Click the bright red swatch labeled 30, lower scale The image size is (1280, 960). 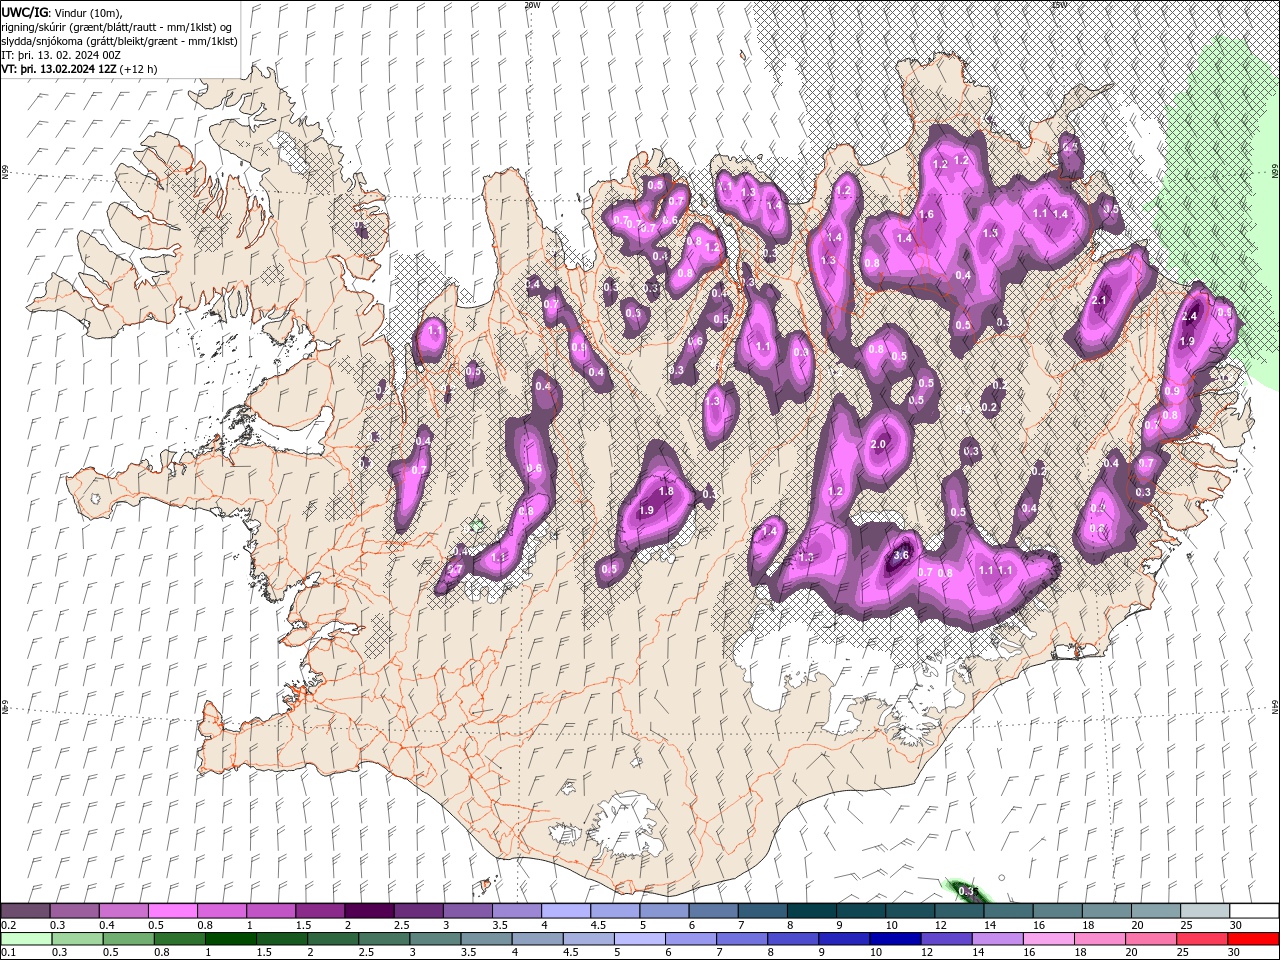pos(1253,939)
